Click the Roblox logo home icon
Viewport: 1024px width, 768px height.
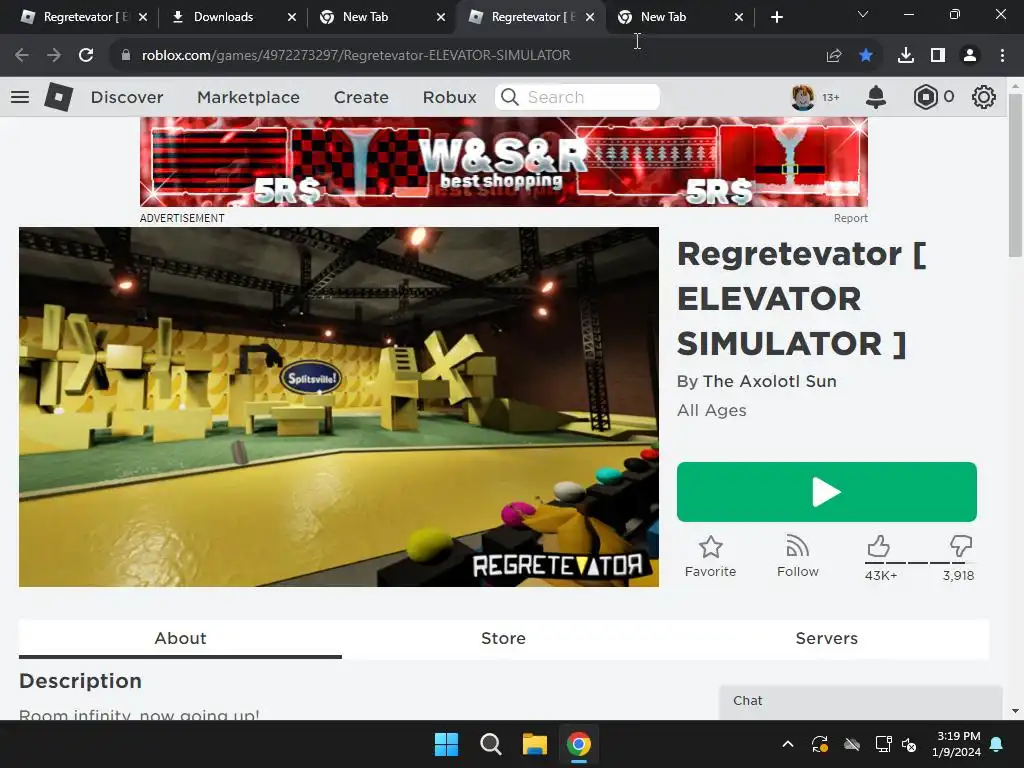coord(58,97)
